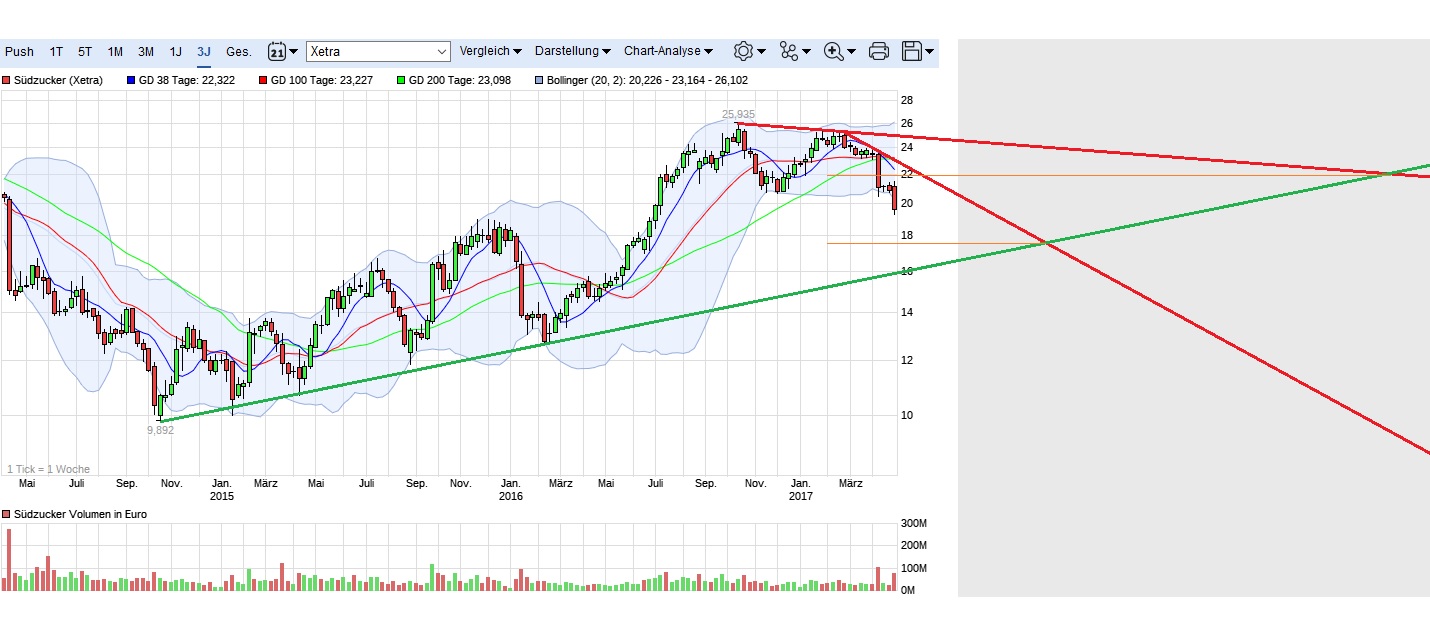Switch to the 1T timeframe
This screenshot has height=630, width=1430.
point(56,51)
